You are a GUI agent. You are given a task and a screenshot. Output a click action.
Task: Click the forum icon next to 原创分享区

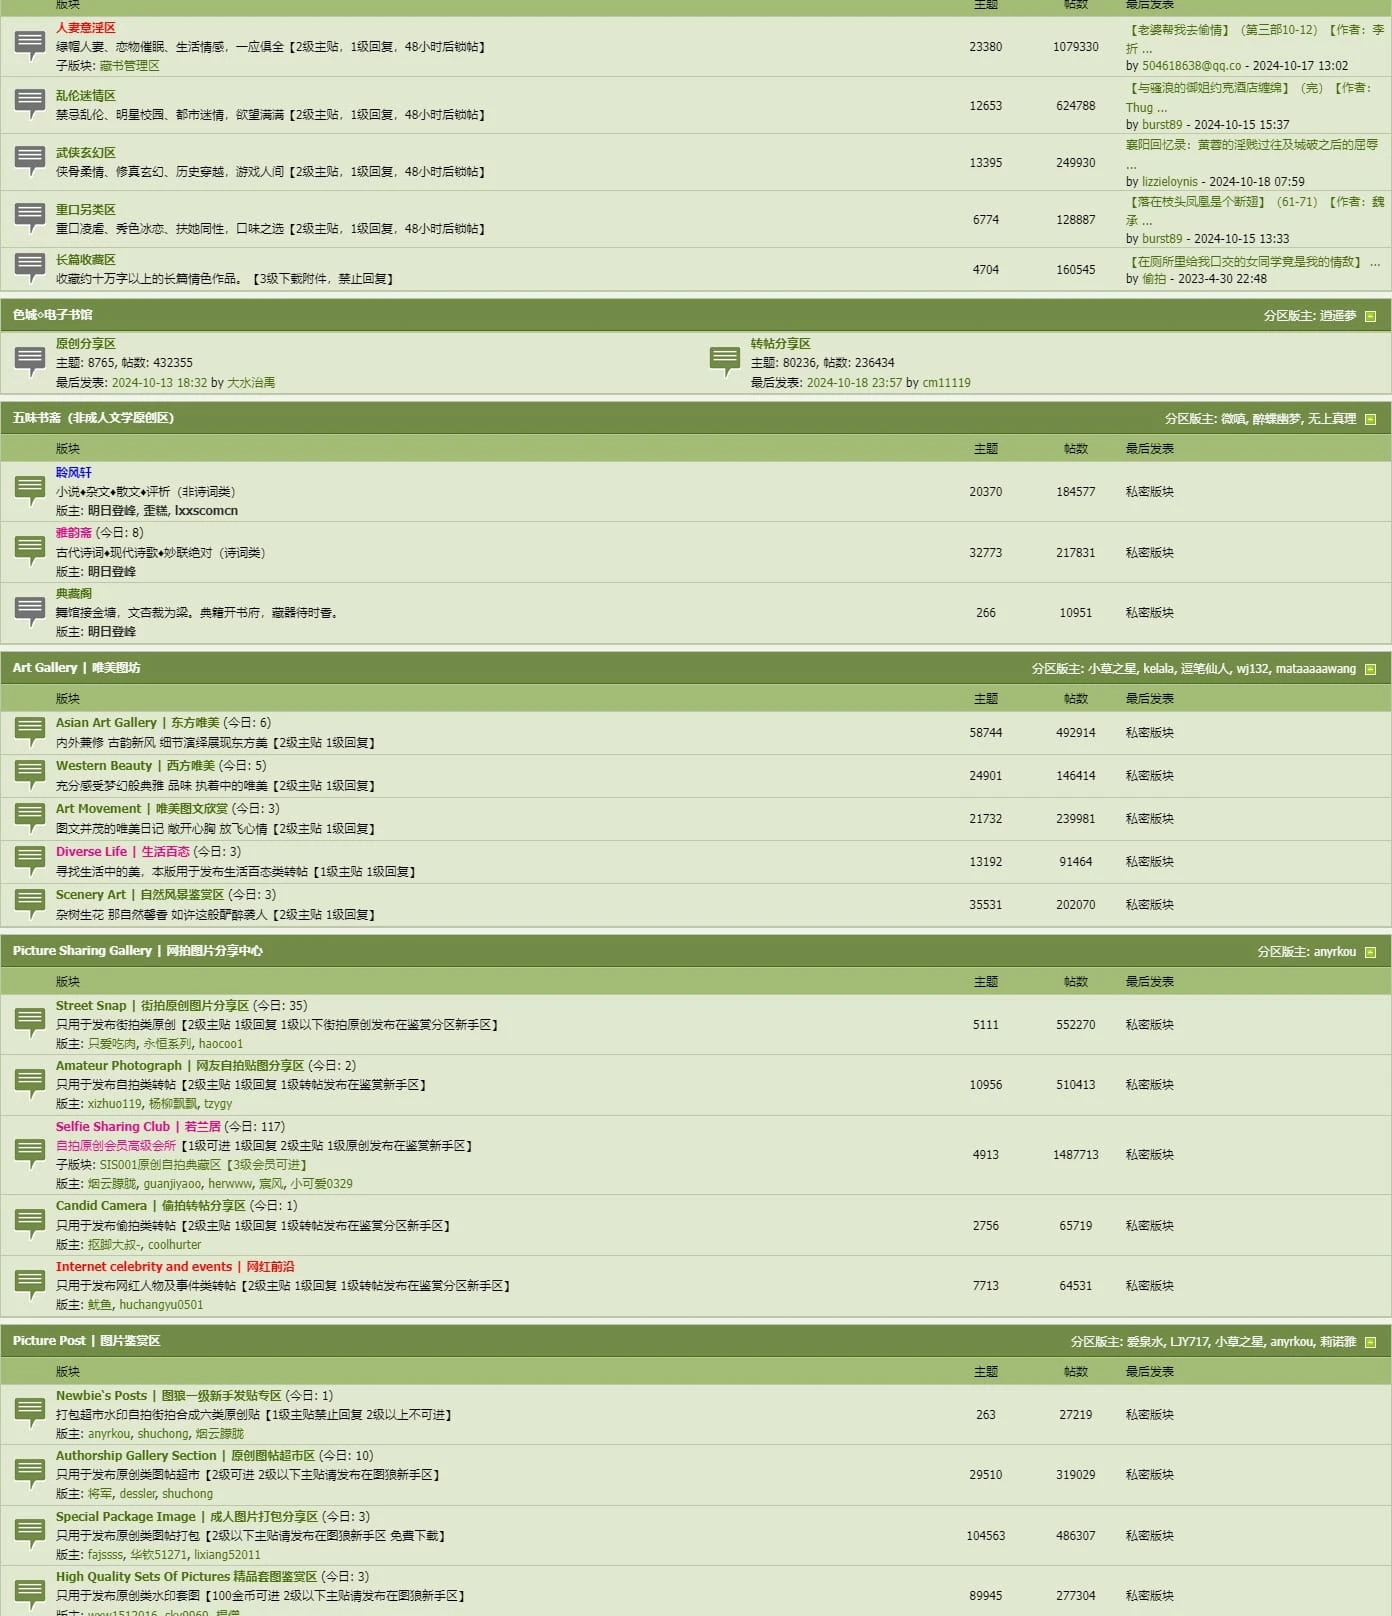tap(30, 362)
